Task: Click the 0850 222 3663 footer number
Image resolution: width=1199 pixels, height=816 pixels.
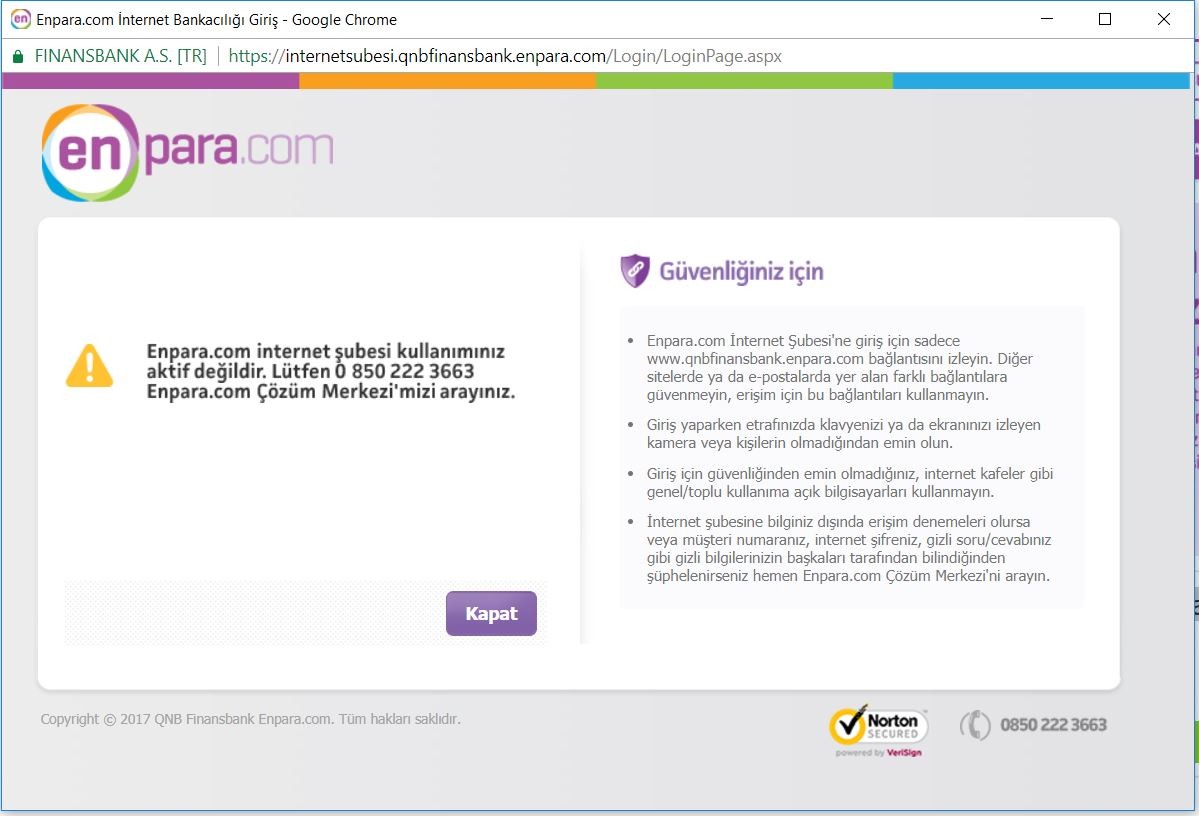Action: pos(1053,725)
